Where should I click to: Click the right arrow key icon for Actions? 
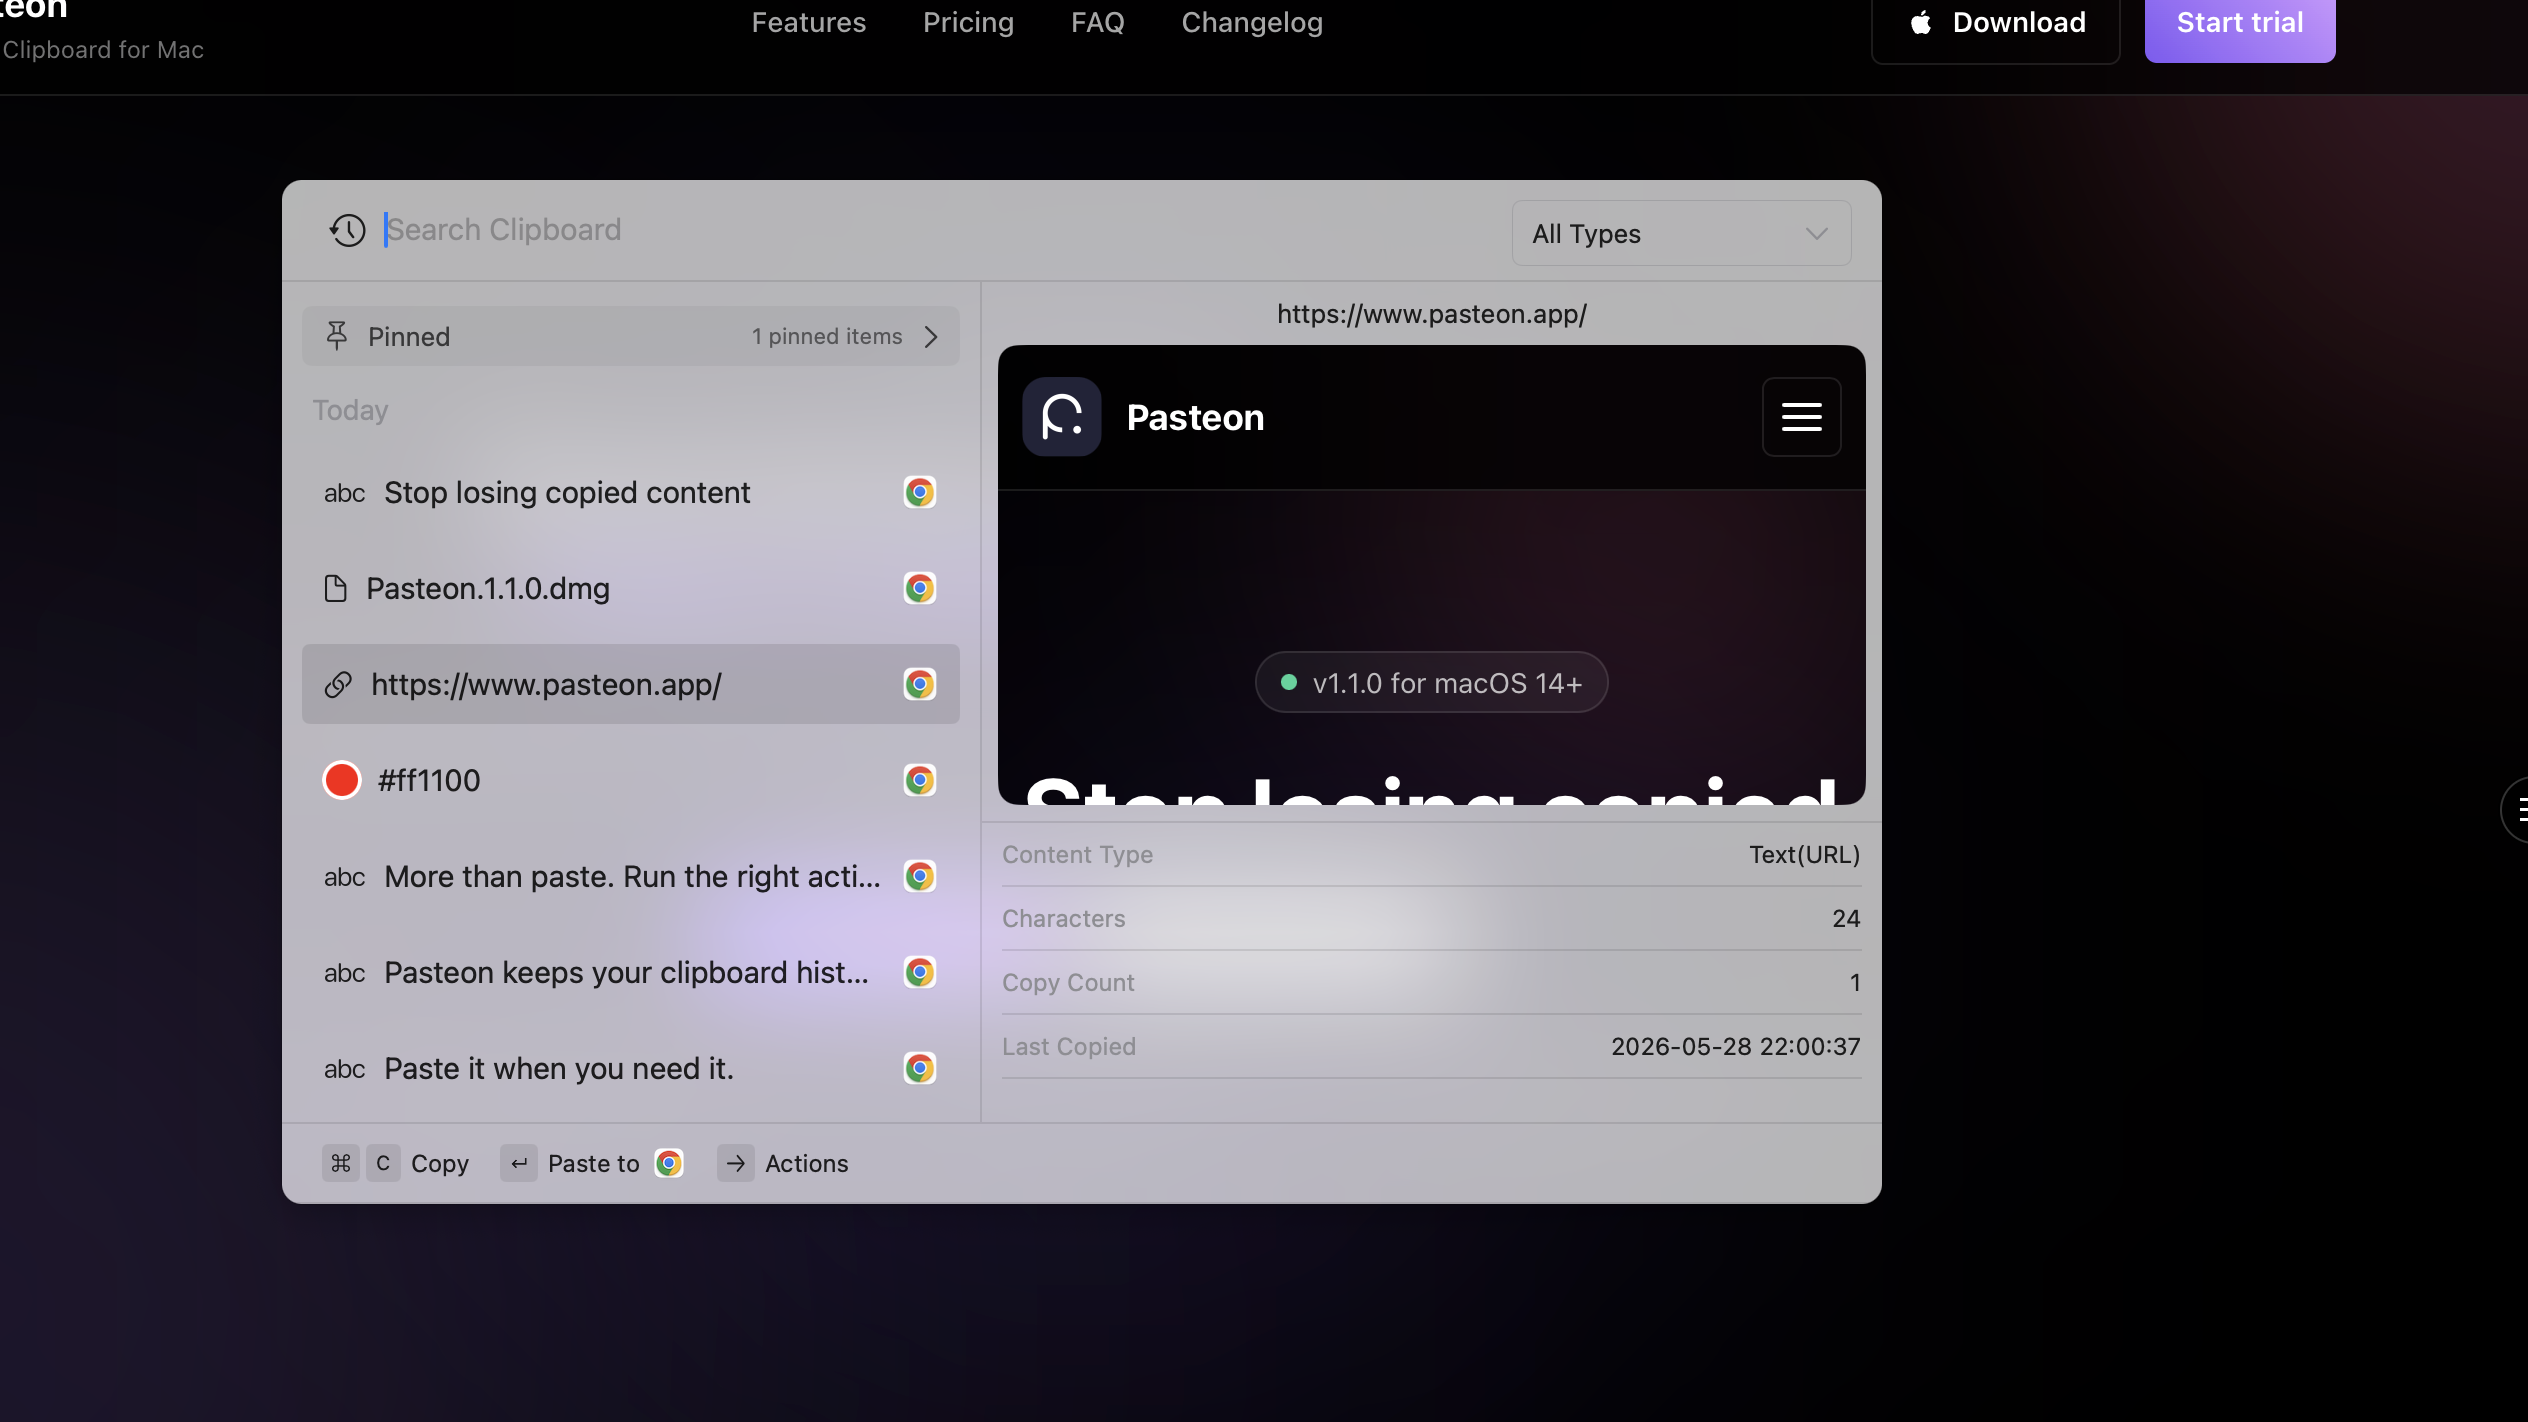[735, 1163]
